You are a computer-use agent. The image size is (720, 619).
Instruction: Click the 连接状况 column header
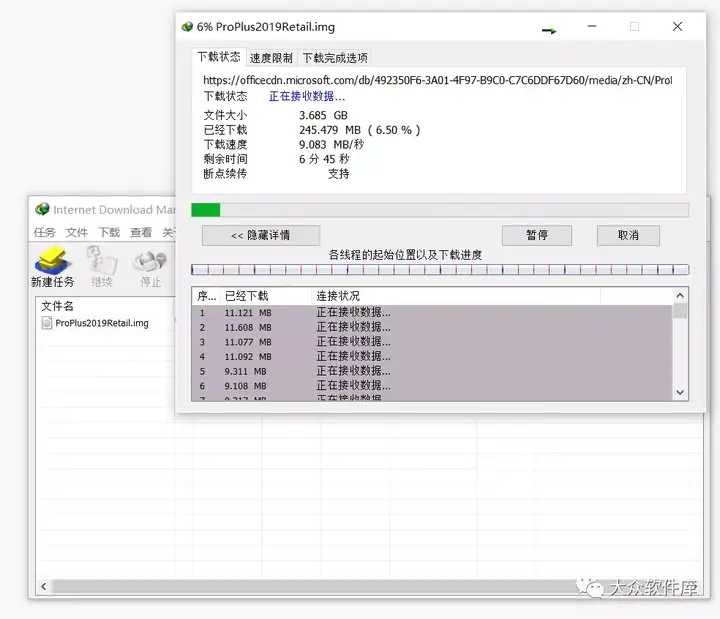click(456, 296)
